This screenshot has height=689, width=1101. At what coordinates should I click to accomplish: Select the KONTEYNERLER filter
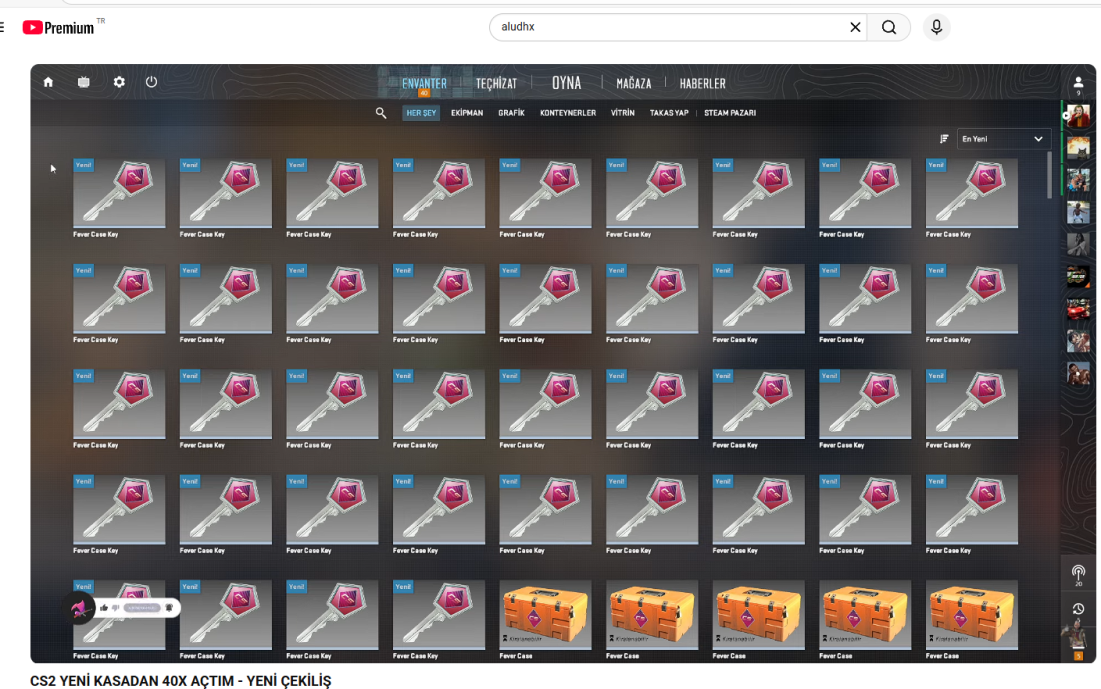(x=568, y=113)
